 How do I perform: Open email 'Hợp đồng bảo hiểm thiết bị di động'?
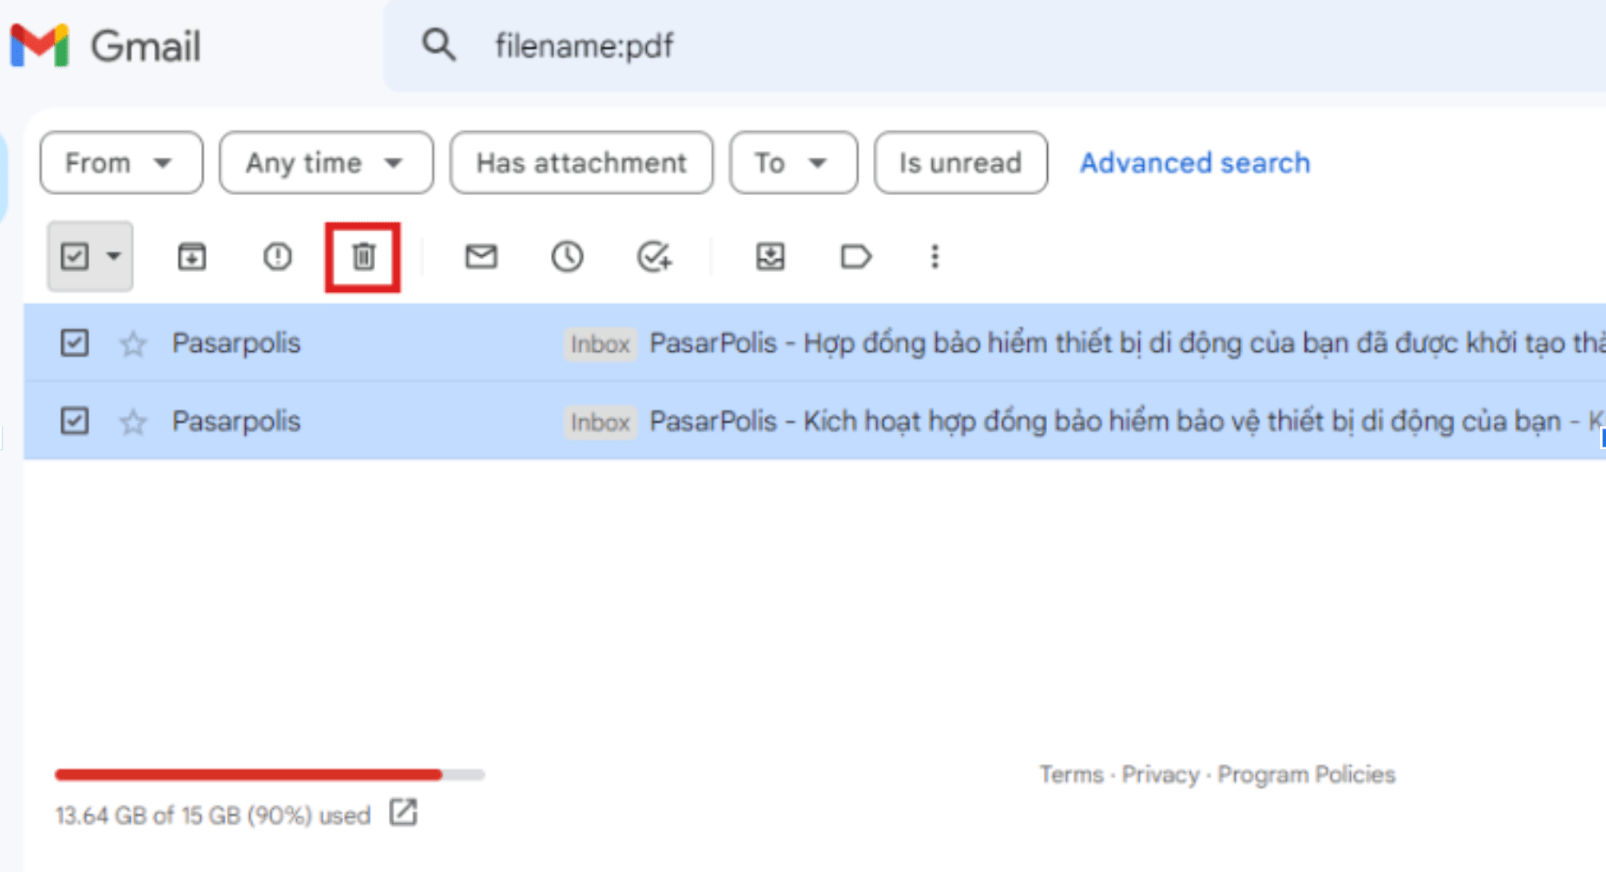click(x=814, y=343)
